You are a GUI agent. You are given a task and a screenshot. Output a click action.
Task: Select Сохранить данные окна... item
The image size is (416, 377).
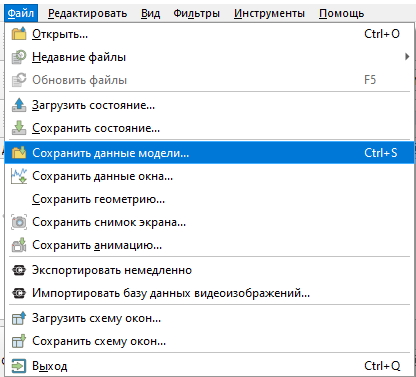click(x=209, y=176)
